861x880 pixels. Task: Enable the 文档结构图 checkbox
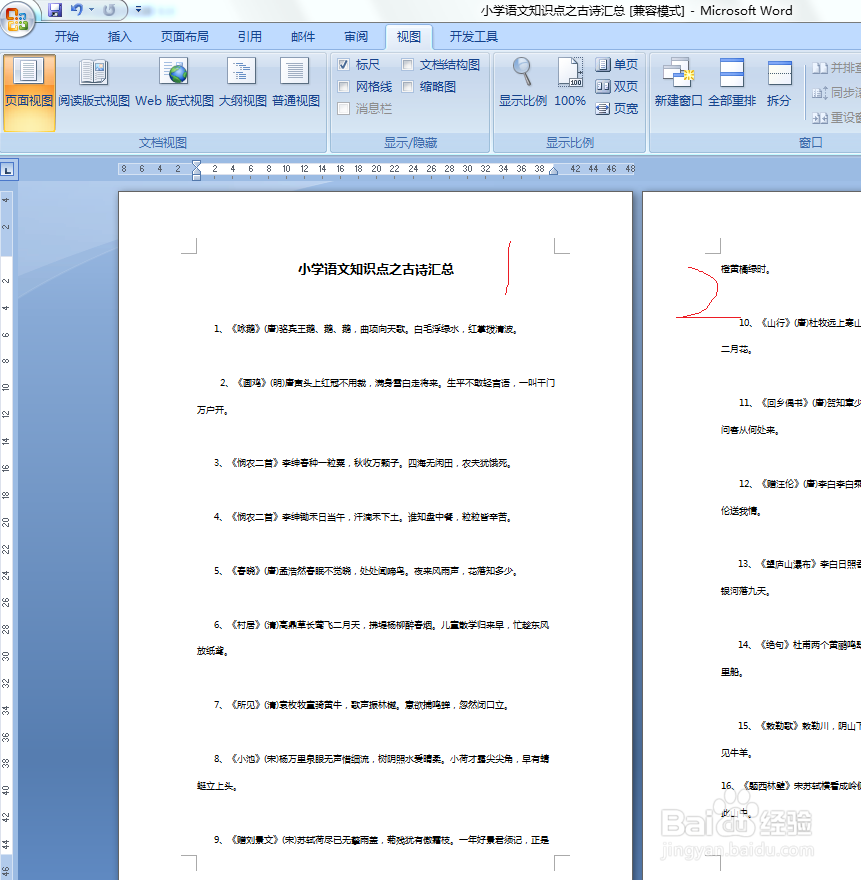407,65
